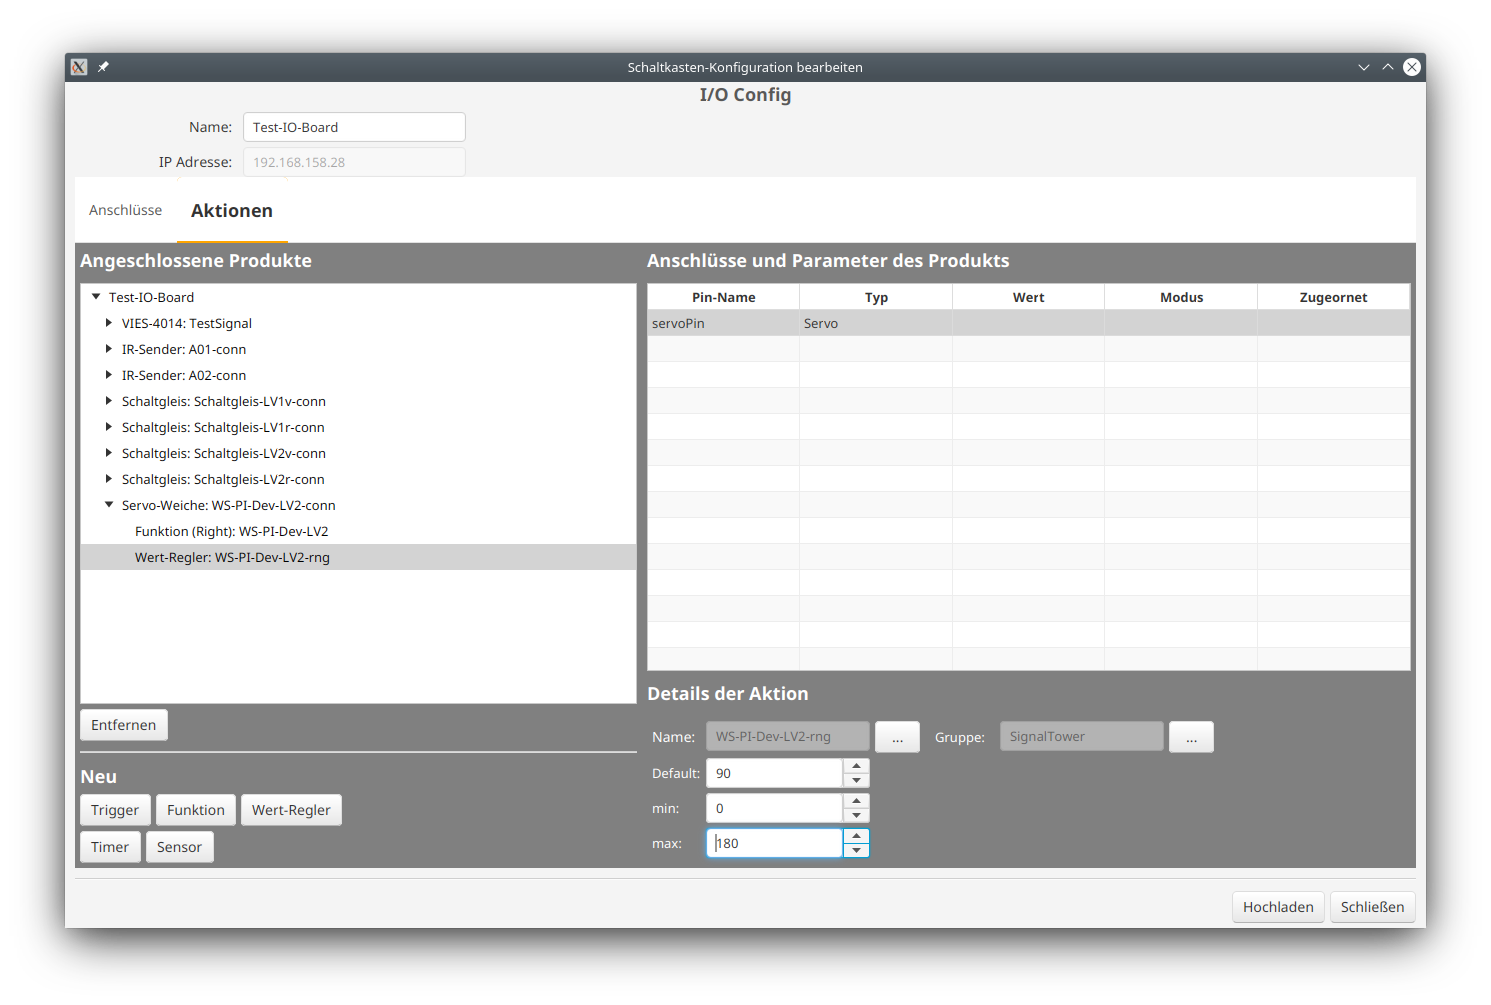Create a new Wert-Regler
The image size is (1491, 1005).
click(291, 809)
